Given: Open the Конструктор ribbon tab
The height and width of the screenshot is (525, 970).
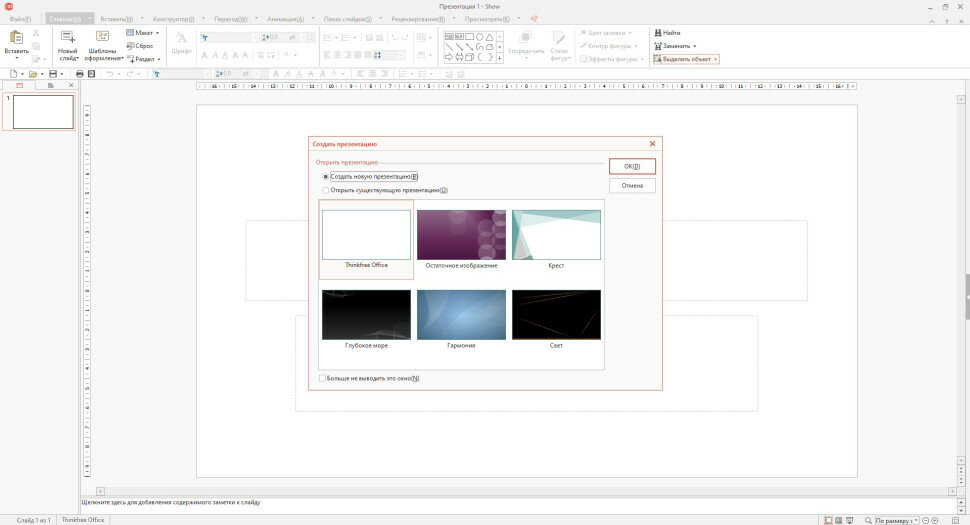Looking at the screenshot, I should [173, 19].
